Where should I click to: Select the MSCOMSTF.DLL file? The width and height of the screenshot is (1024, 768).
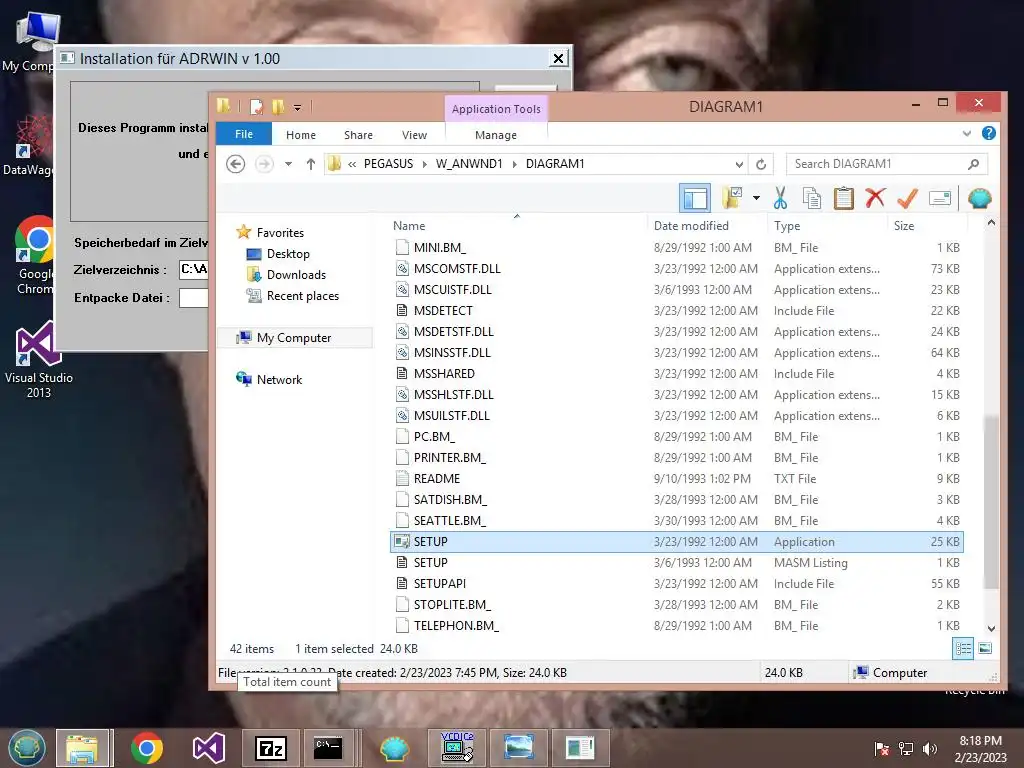[677, 268]
